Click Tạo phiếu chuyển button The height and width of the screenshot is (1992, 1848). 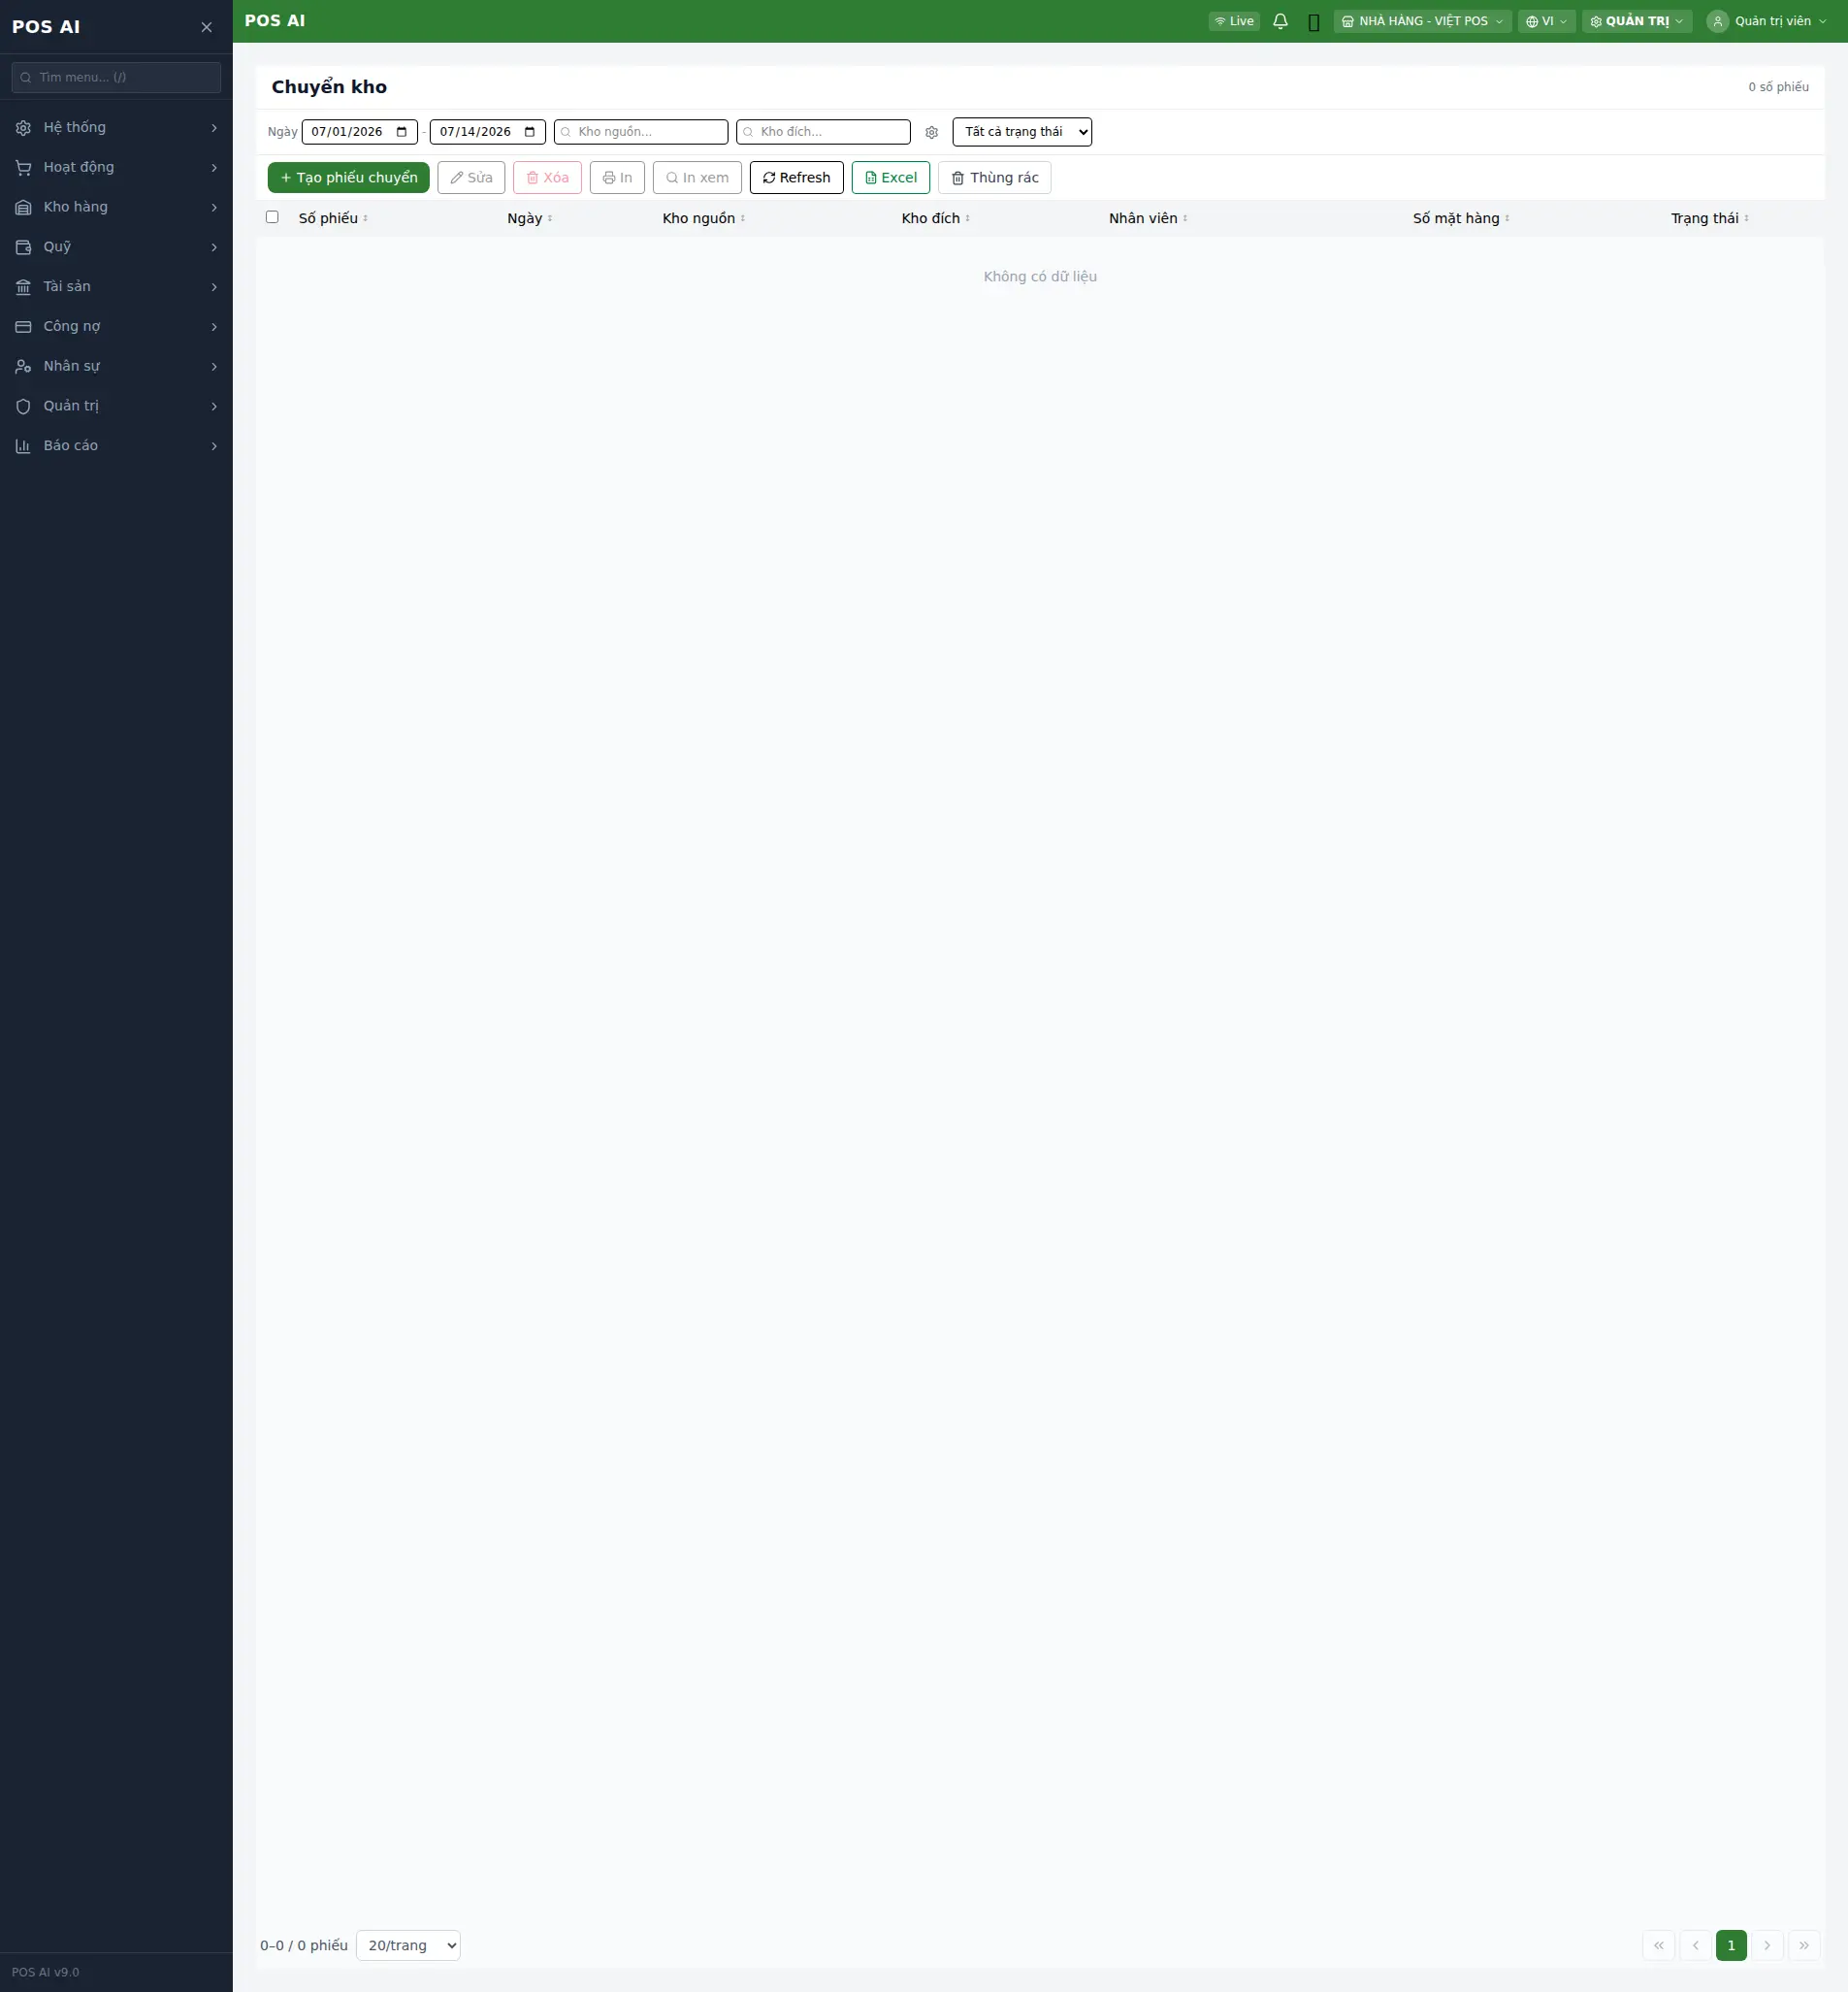point(348,178)
